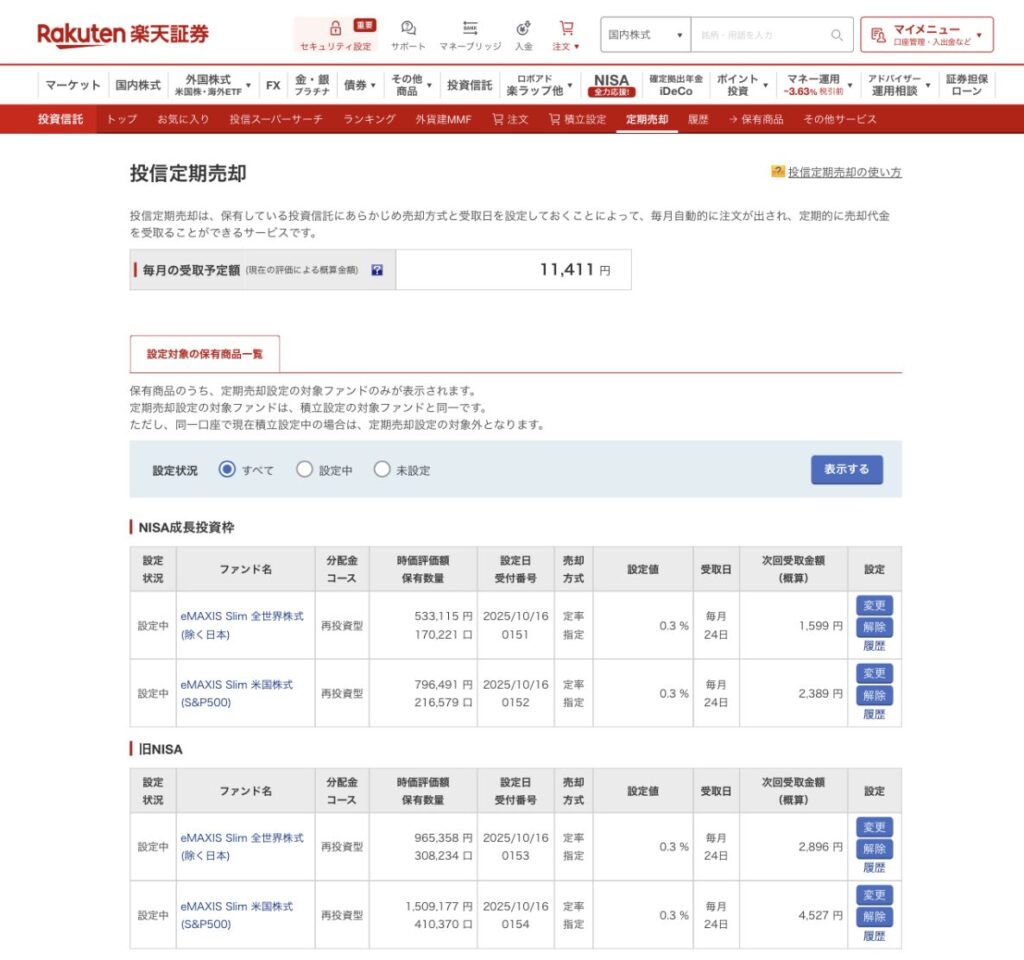Click the security settings lock icon
Viewport: 1024px width, 960px height.
point(335,28)
